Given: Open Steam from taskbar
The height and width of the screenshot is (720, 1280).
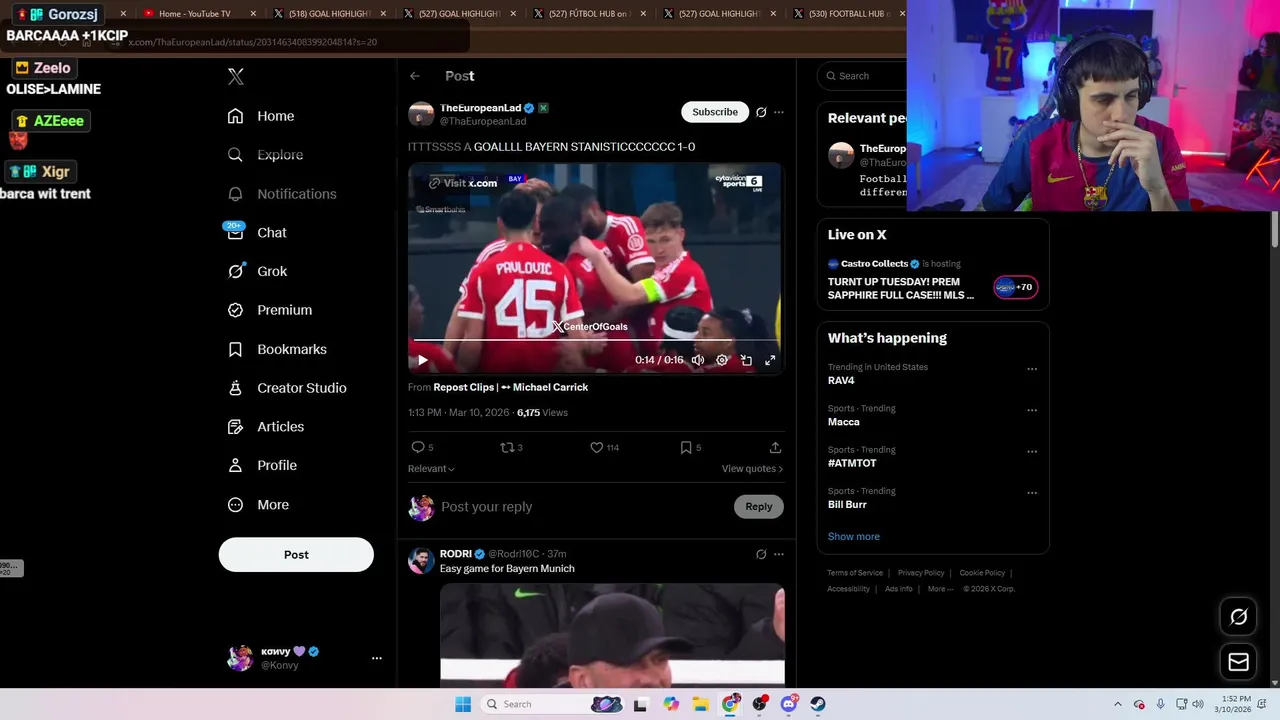Looking at the screenshot, I should (818, 704).
